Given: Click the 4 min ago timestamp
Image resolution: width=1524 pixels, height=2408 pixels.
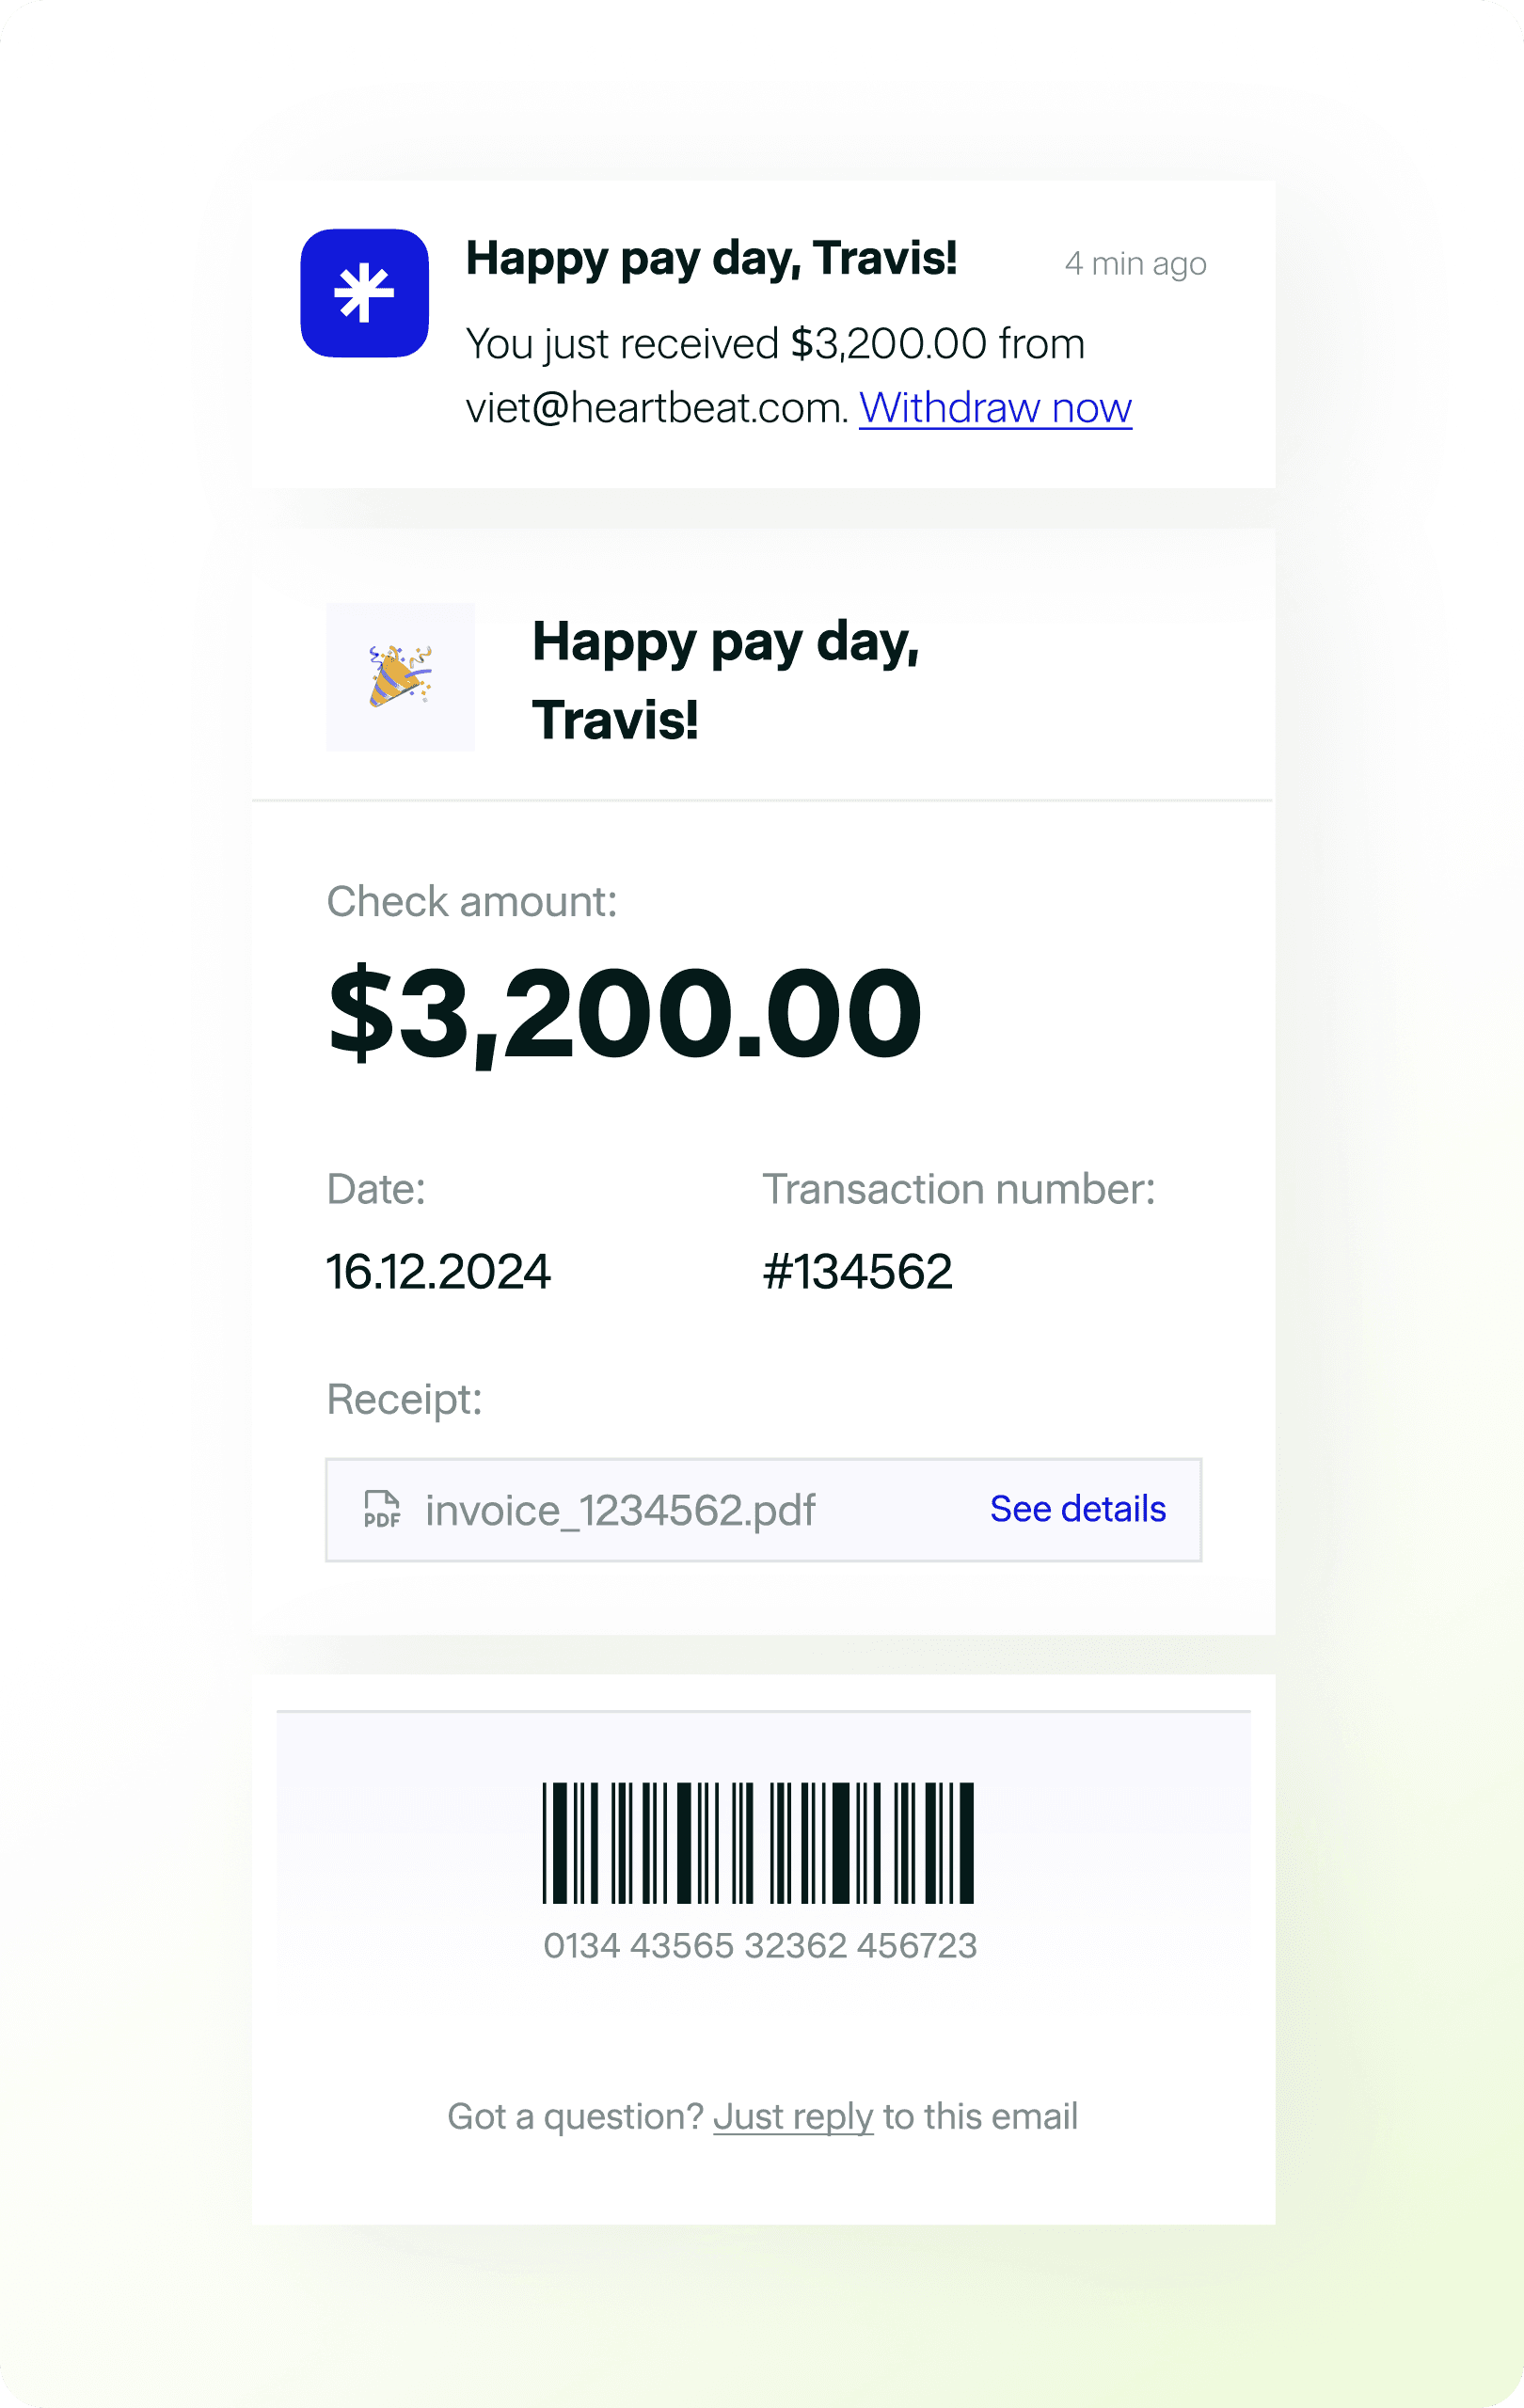Looking at the screenshot, I should (x=1135, y=263).
